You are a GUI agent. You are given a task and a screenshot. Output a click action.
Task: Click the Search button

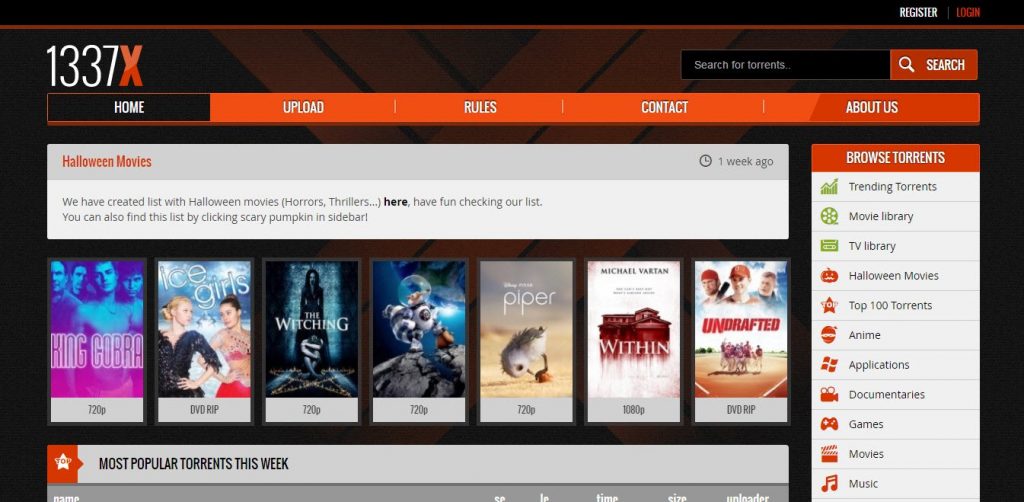[934, 65]
